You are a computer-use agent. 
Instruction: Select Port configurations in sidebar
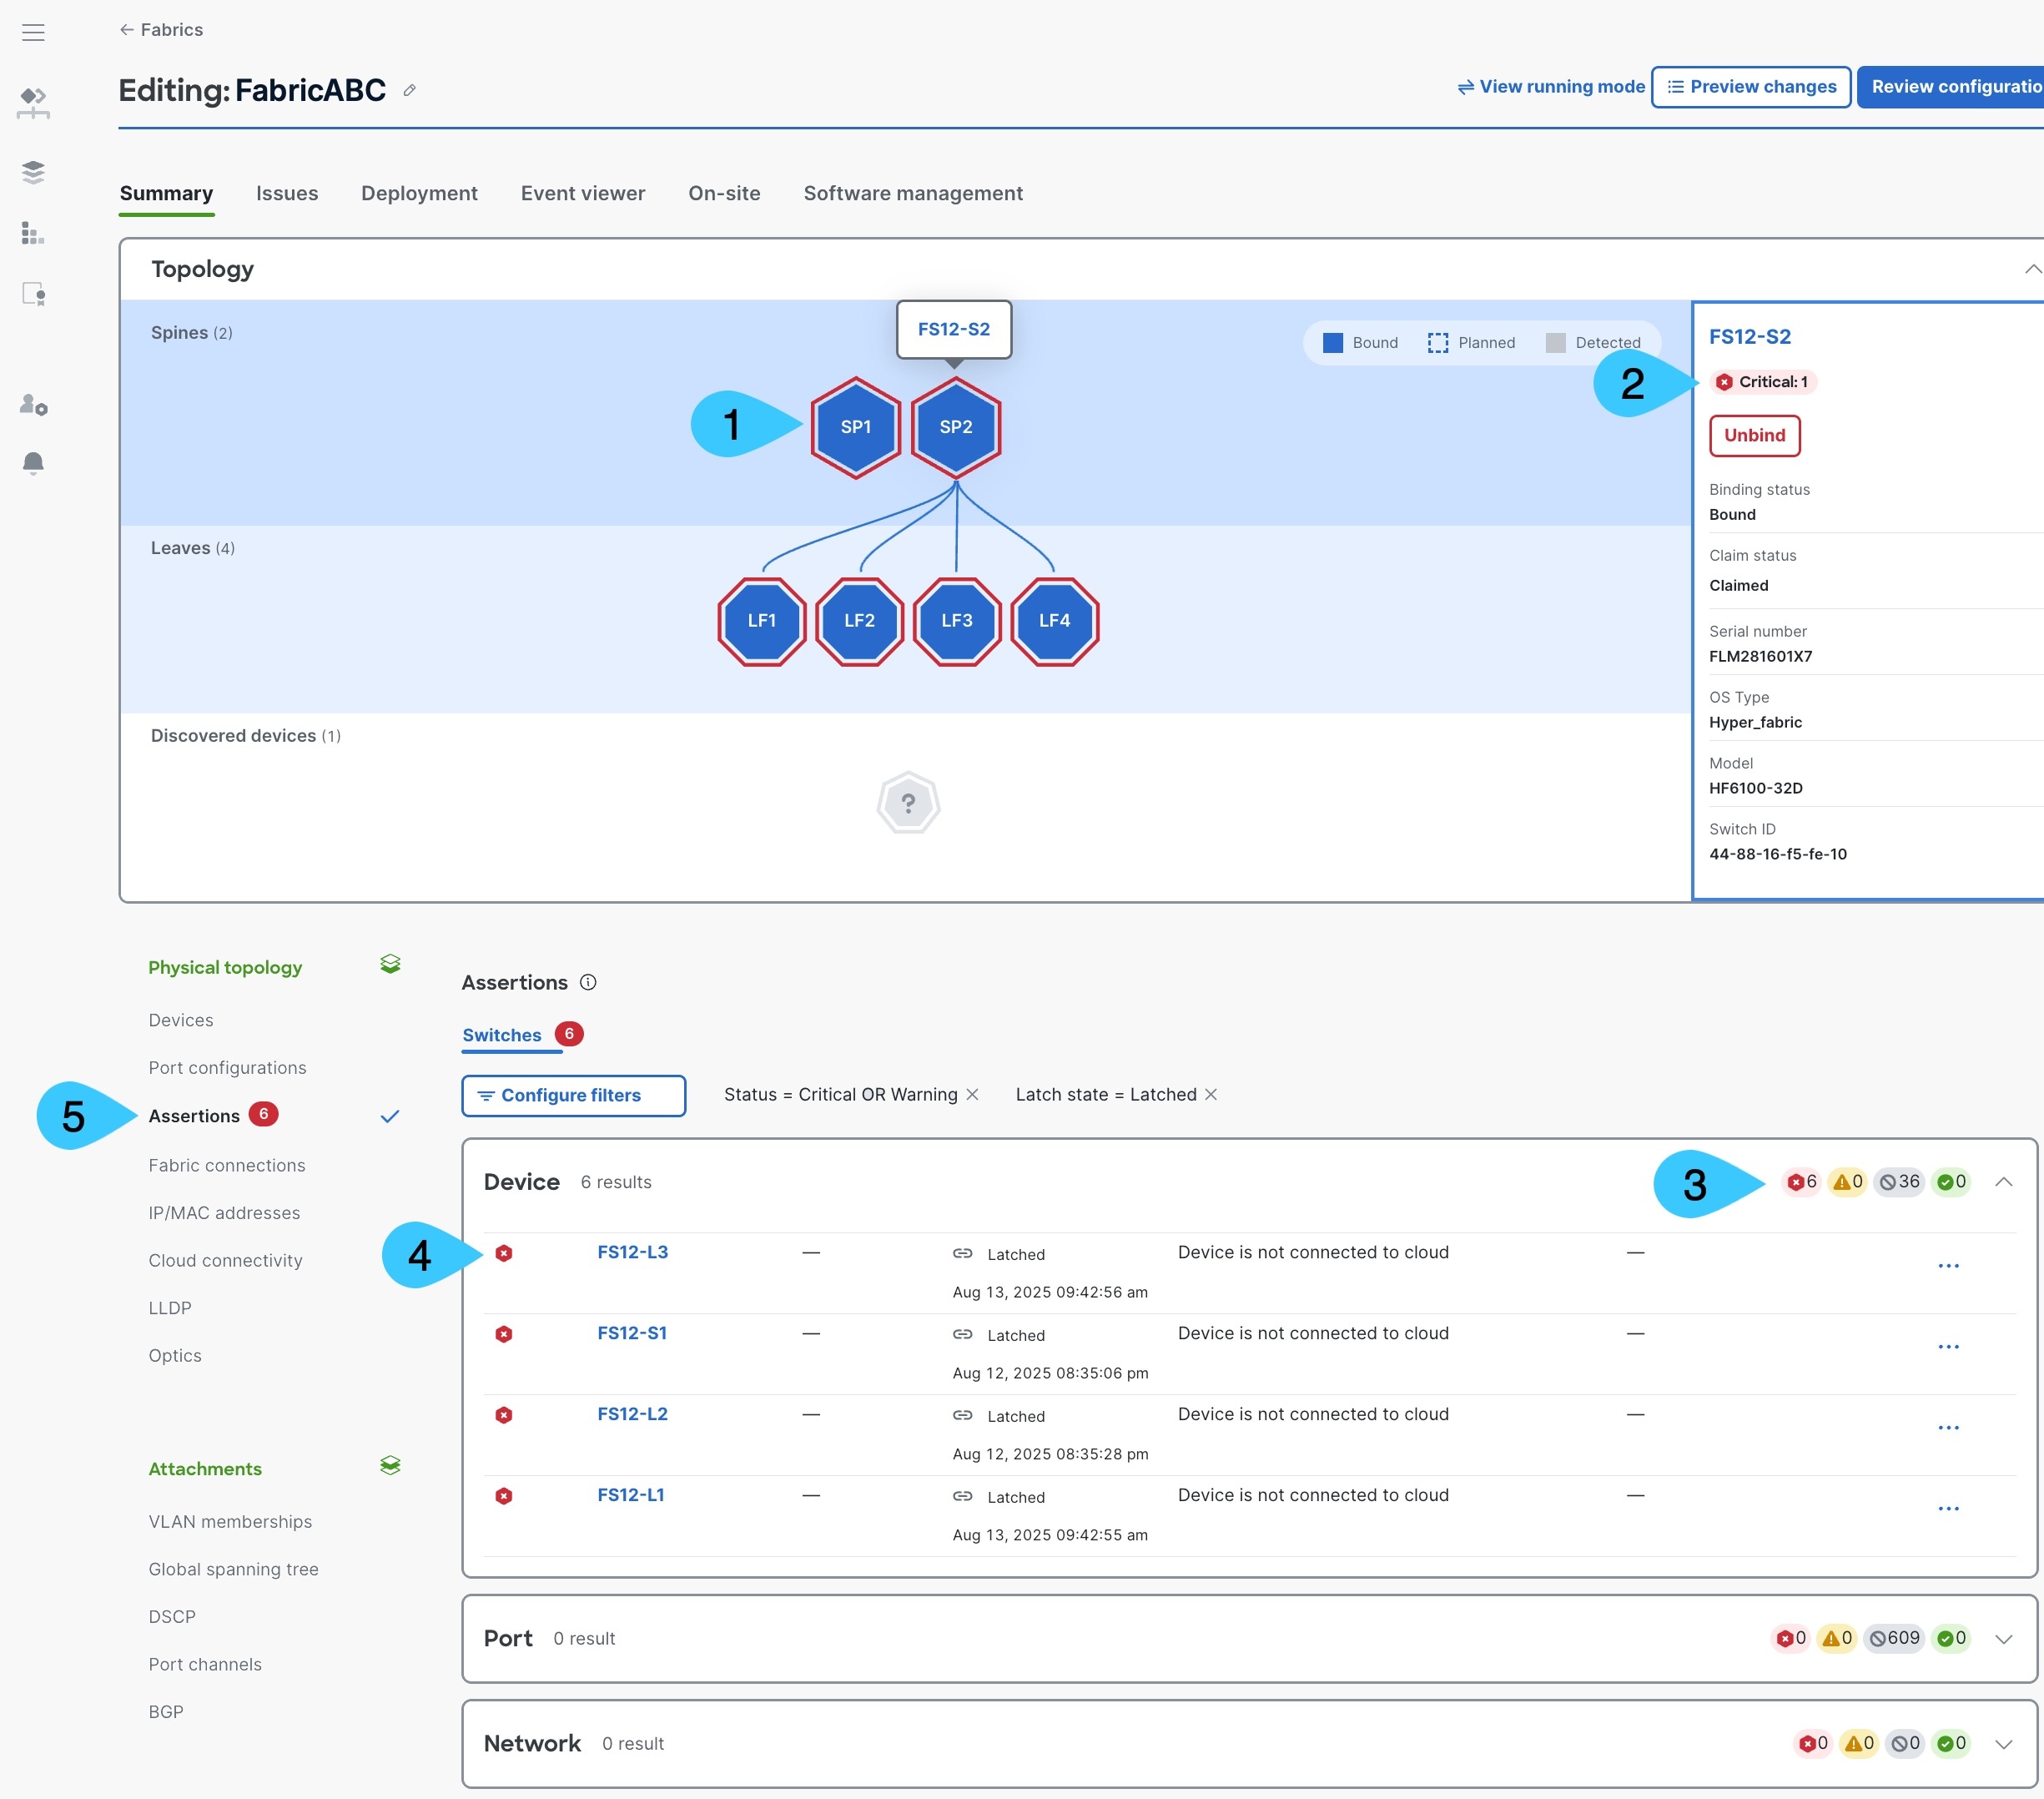(x=227, y=1068)
